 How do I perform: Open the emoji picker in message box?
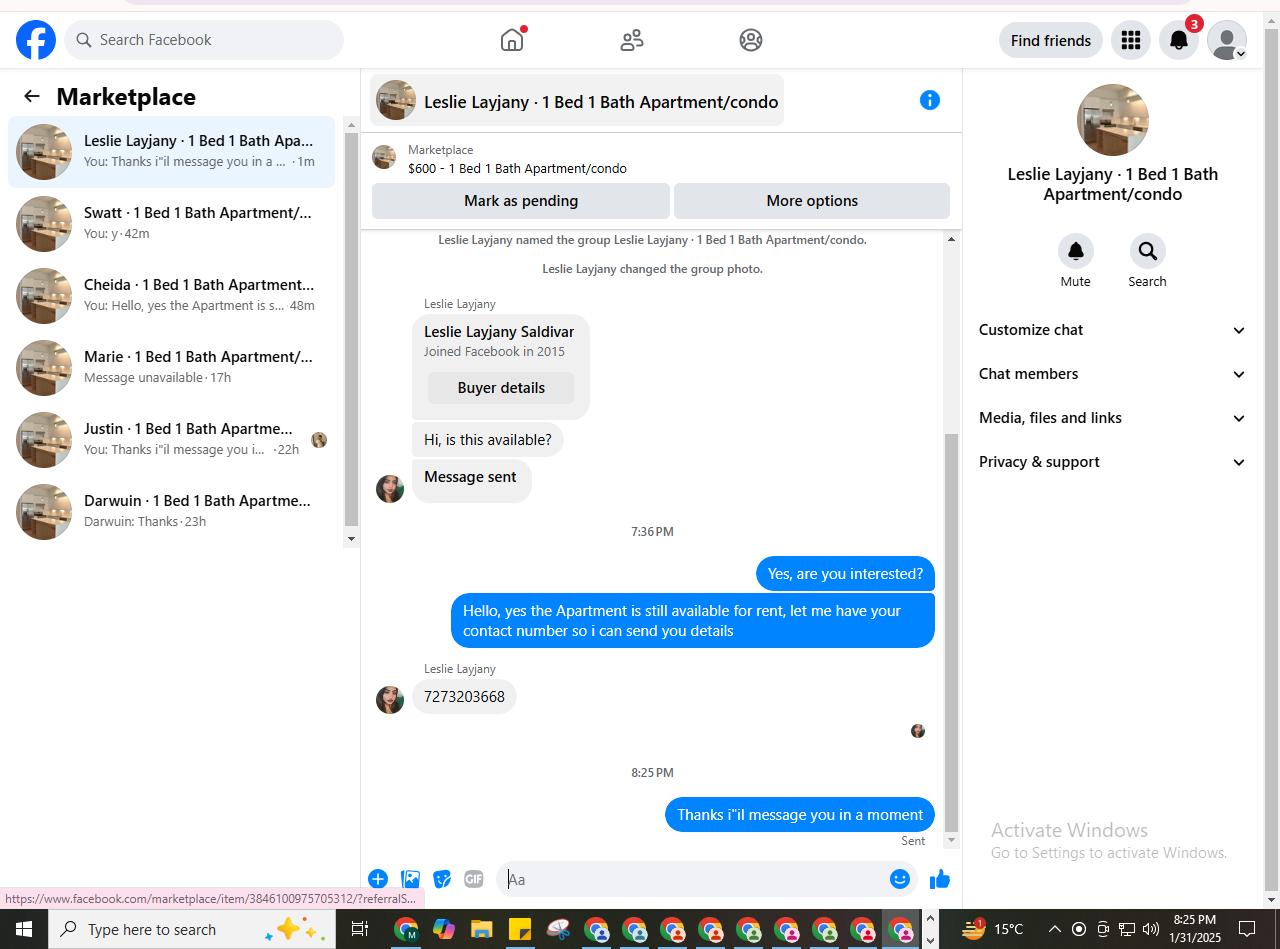click(900, 879)
